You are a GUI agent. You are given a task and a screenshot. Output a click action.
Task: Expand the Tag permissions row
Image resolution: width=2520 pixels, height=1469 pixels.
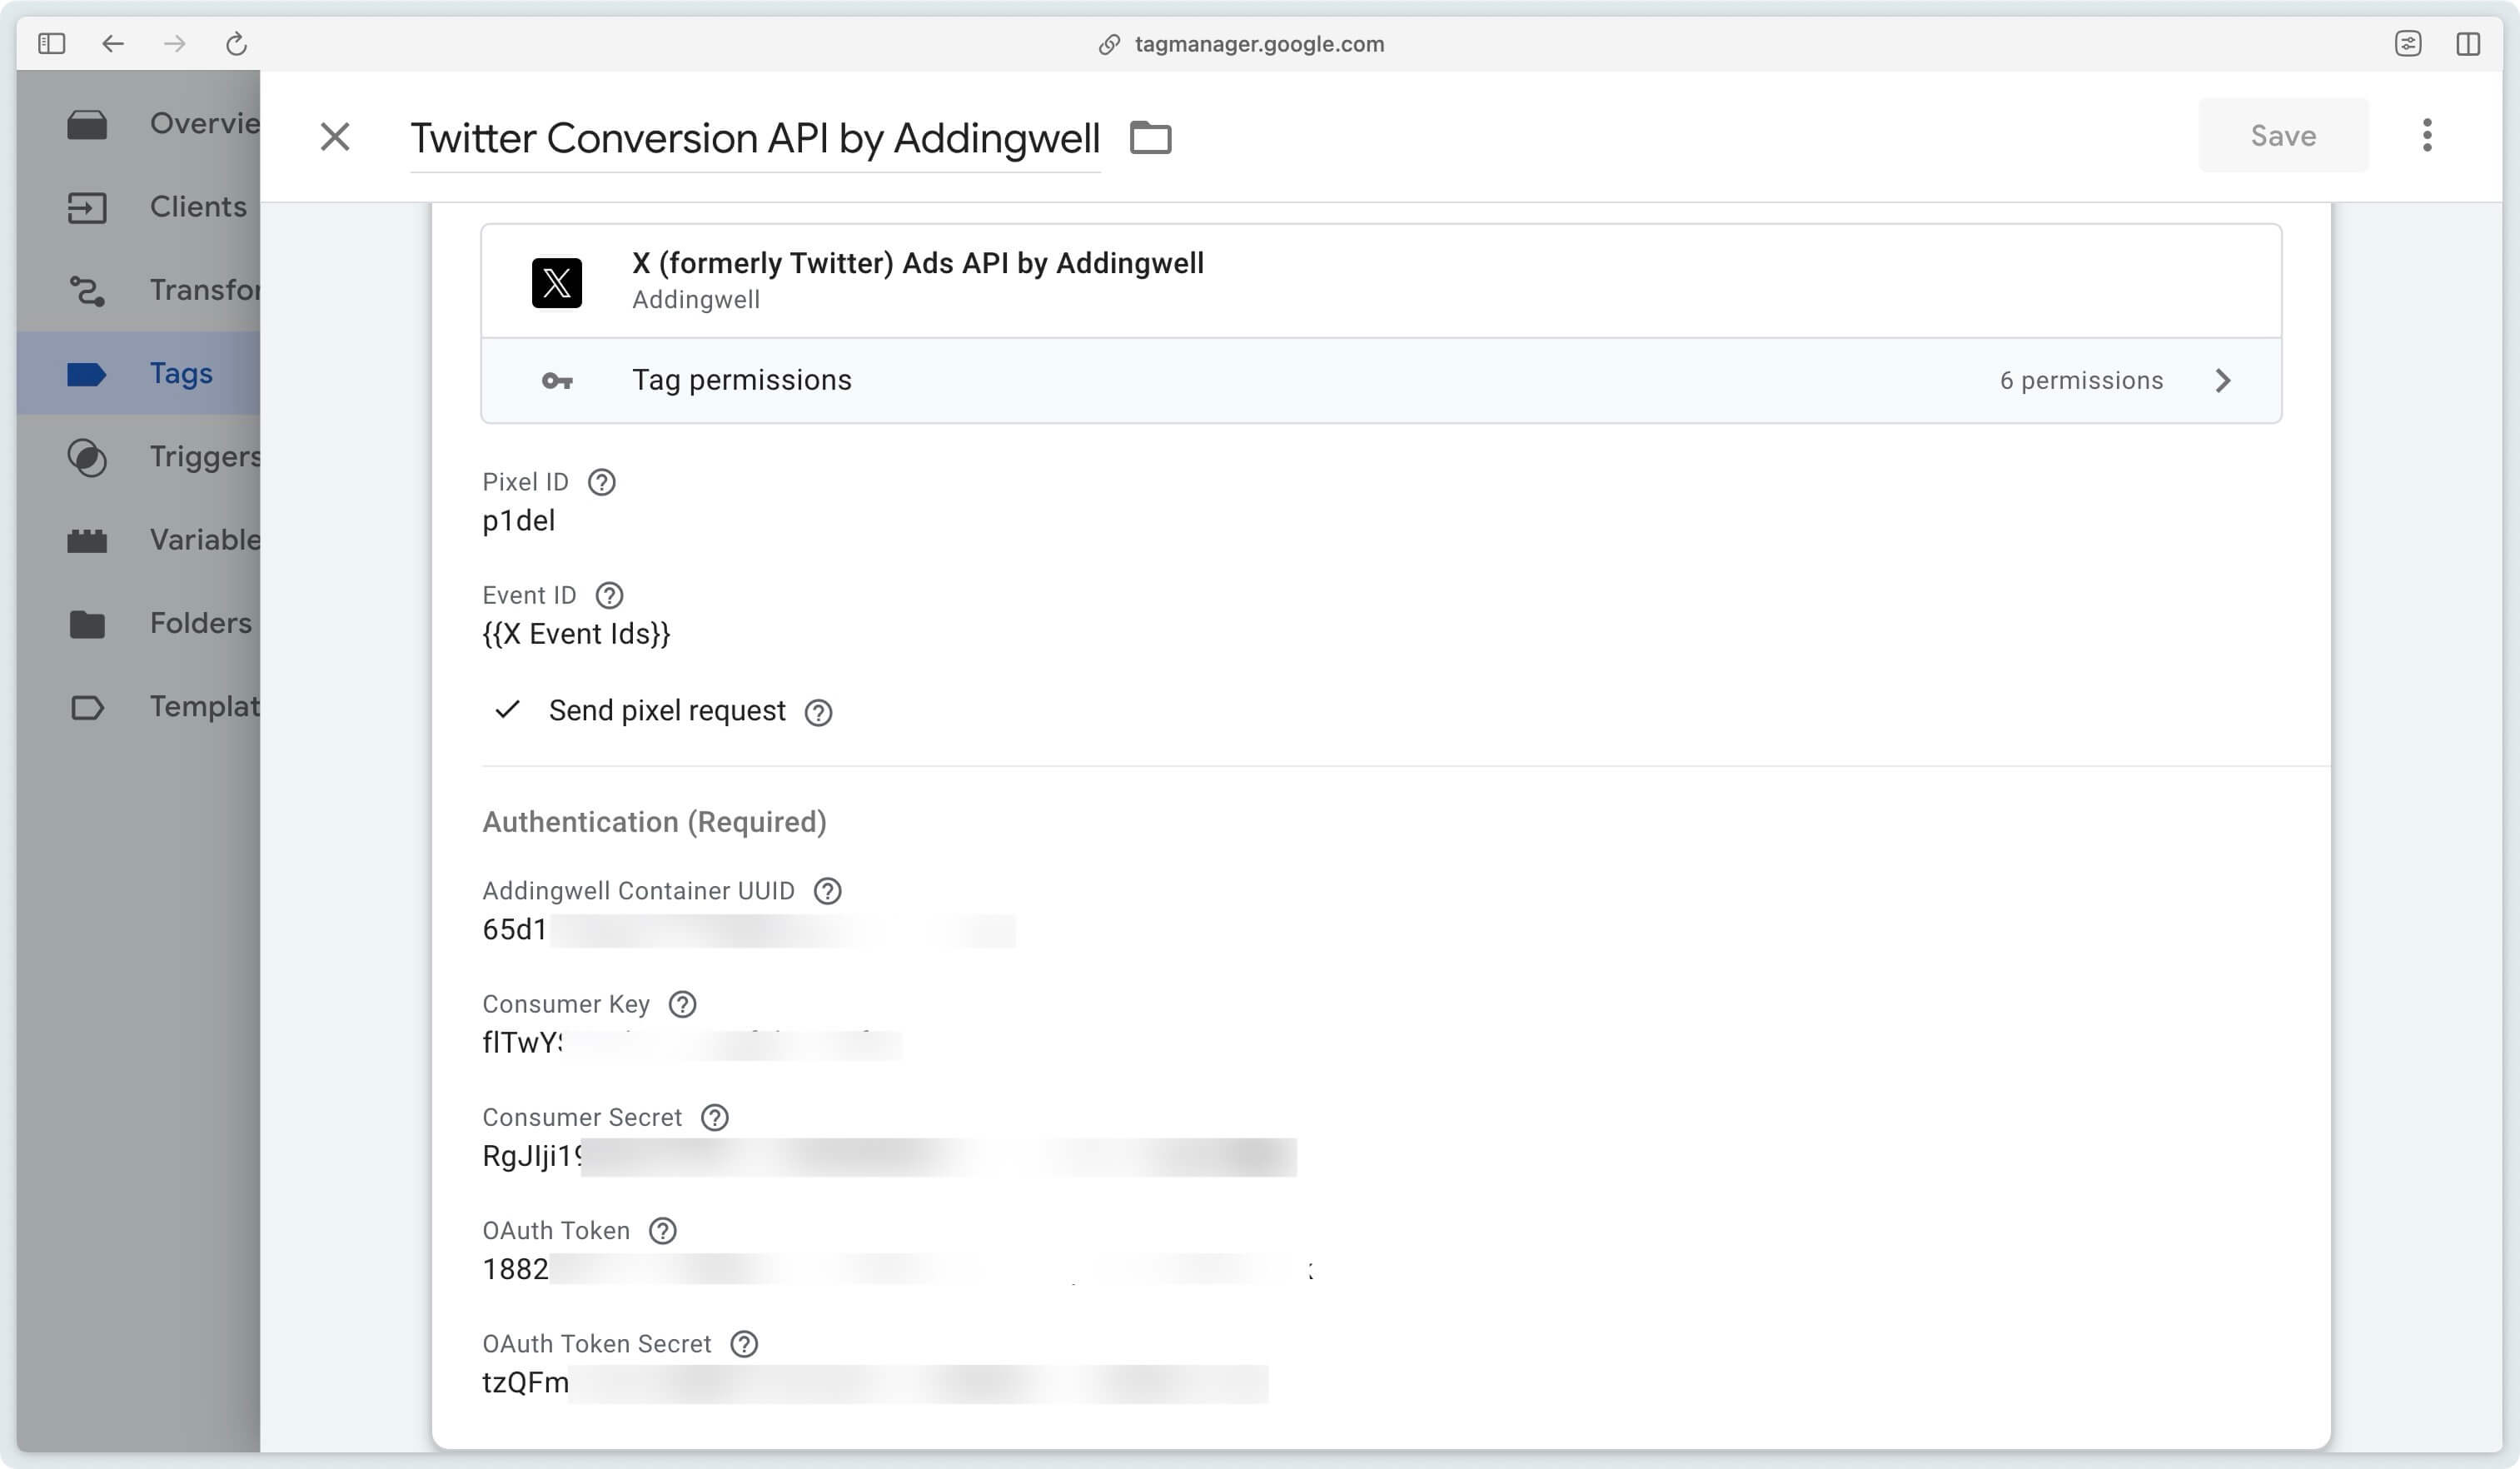(x=1381, y=380)
